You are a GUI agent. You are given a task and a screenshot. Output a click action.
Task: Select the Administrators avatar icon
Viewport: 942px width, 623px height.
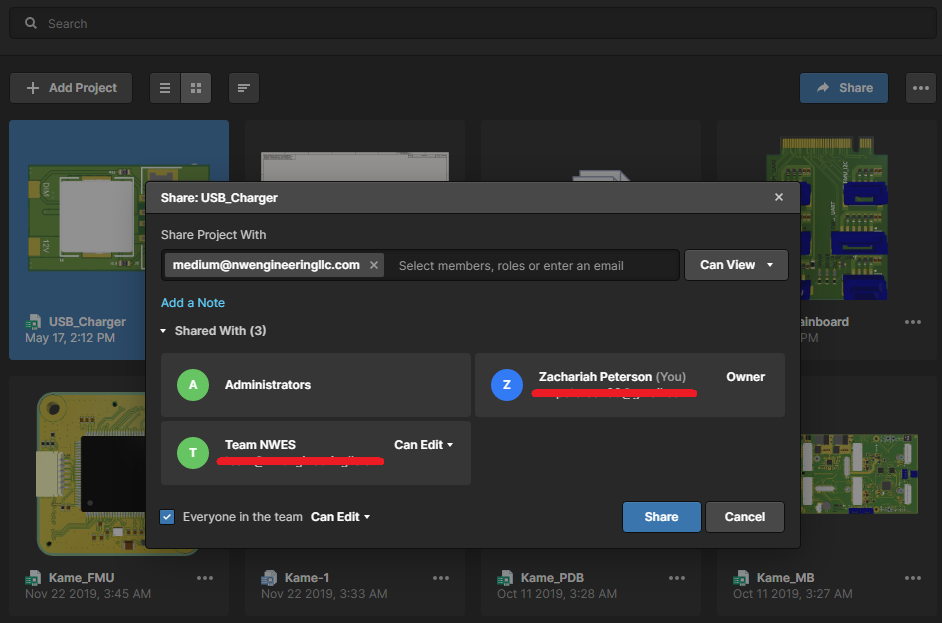[x=193, y=384]
